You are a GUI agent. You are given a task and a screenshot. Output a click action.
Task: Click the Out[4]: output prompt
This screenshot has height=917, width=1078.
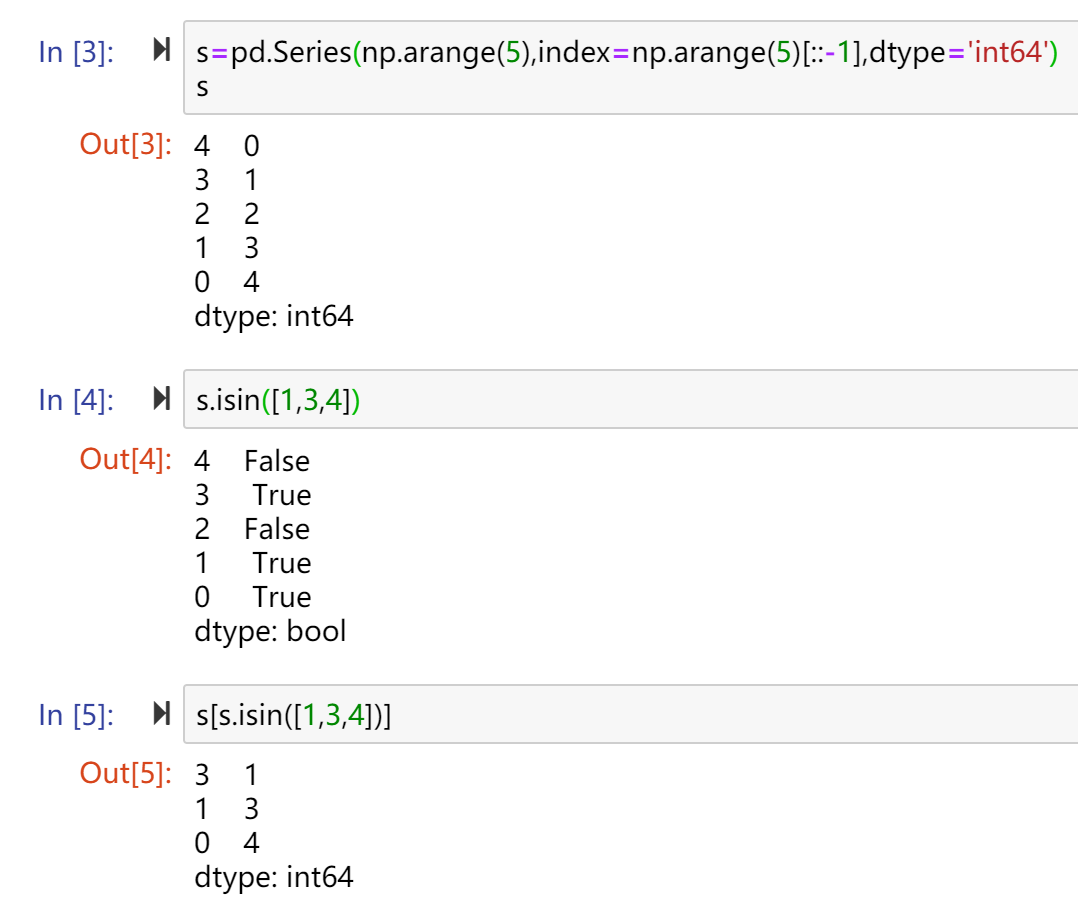[x=126, y=459]
